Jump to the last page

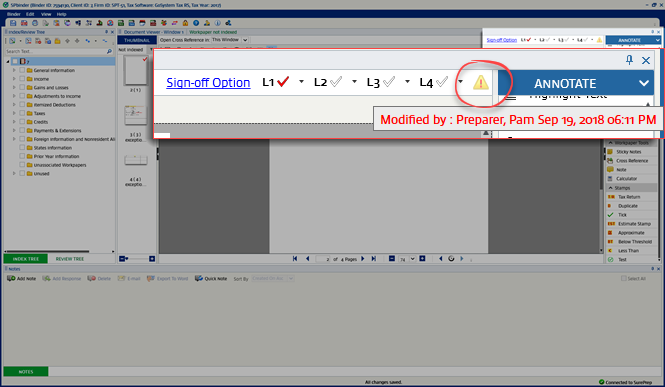pos(374,259)
